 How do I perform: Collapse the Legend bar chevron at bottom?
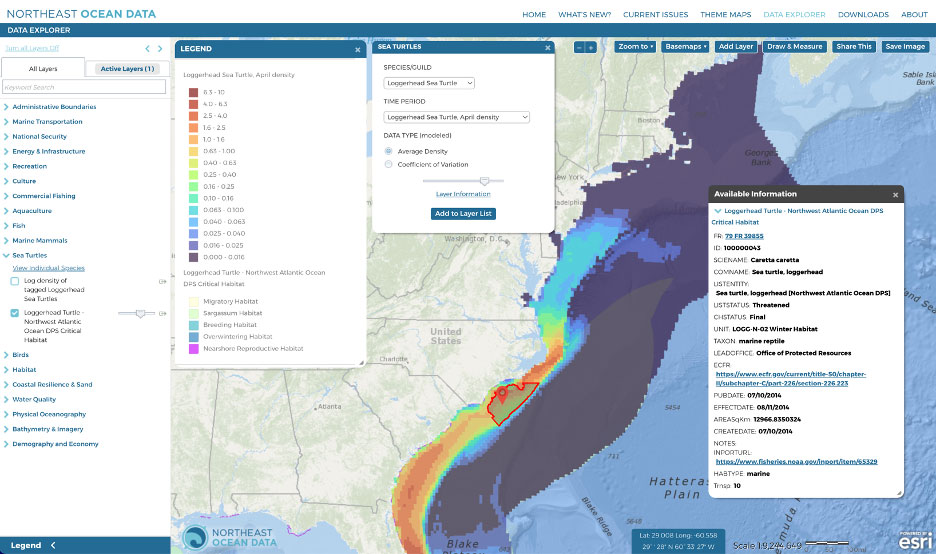[53, 545]
